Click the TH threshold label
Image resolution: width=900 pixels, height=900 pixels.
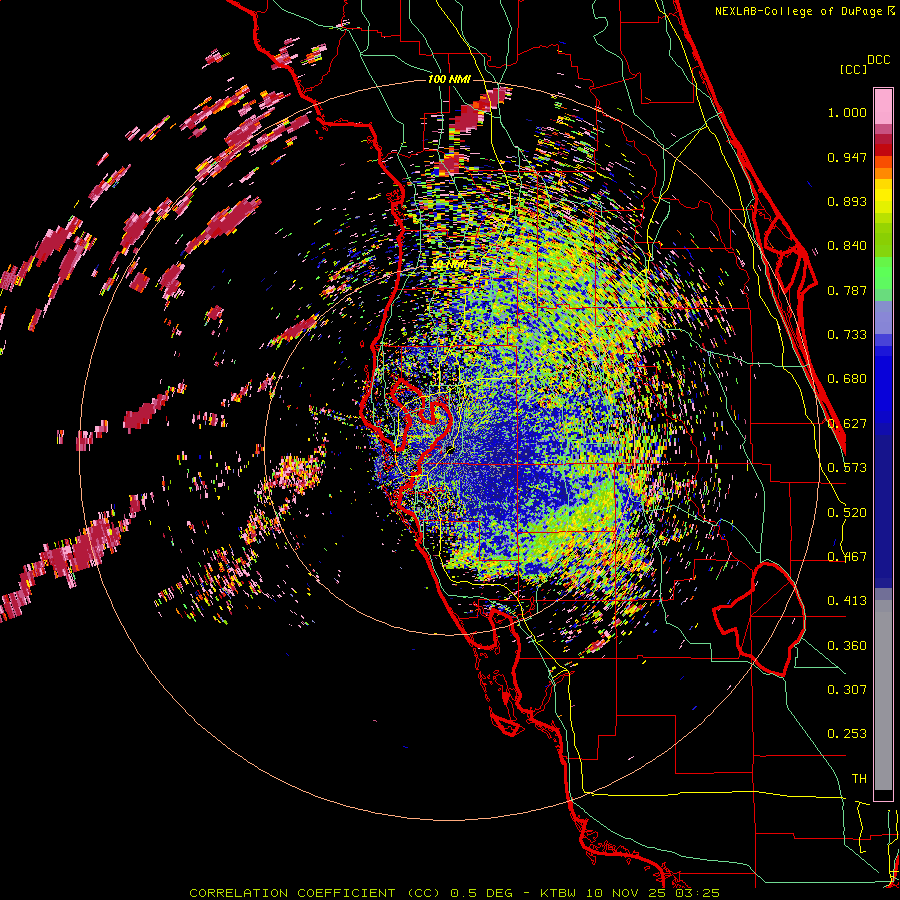(x=859, y=779)
